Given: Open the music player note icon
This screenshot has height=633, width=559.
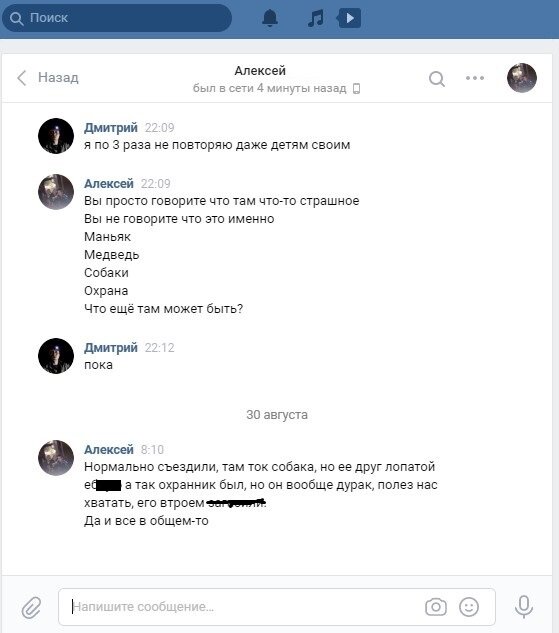Looking at the screenshot, I should (x=316, y=18).
